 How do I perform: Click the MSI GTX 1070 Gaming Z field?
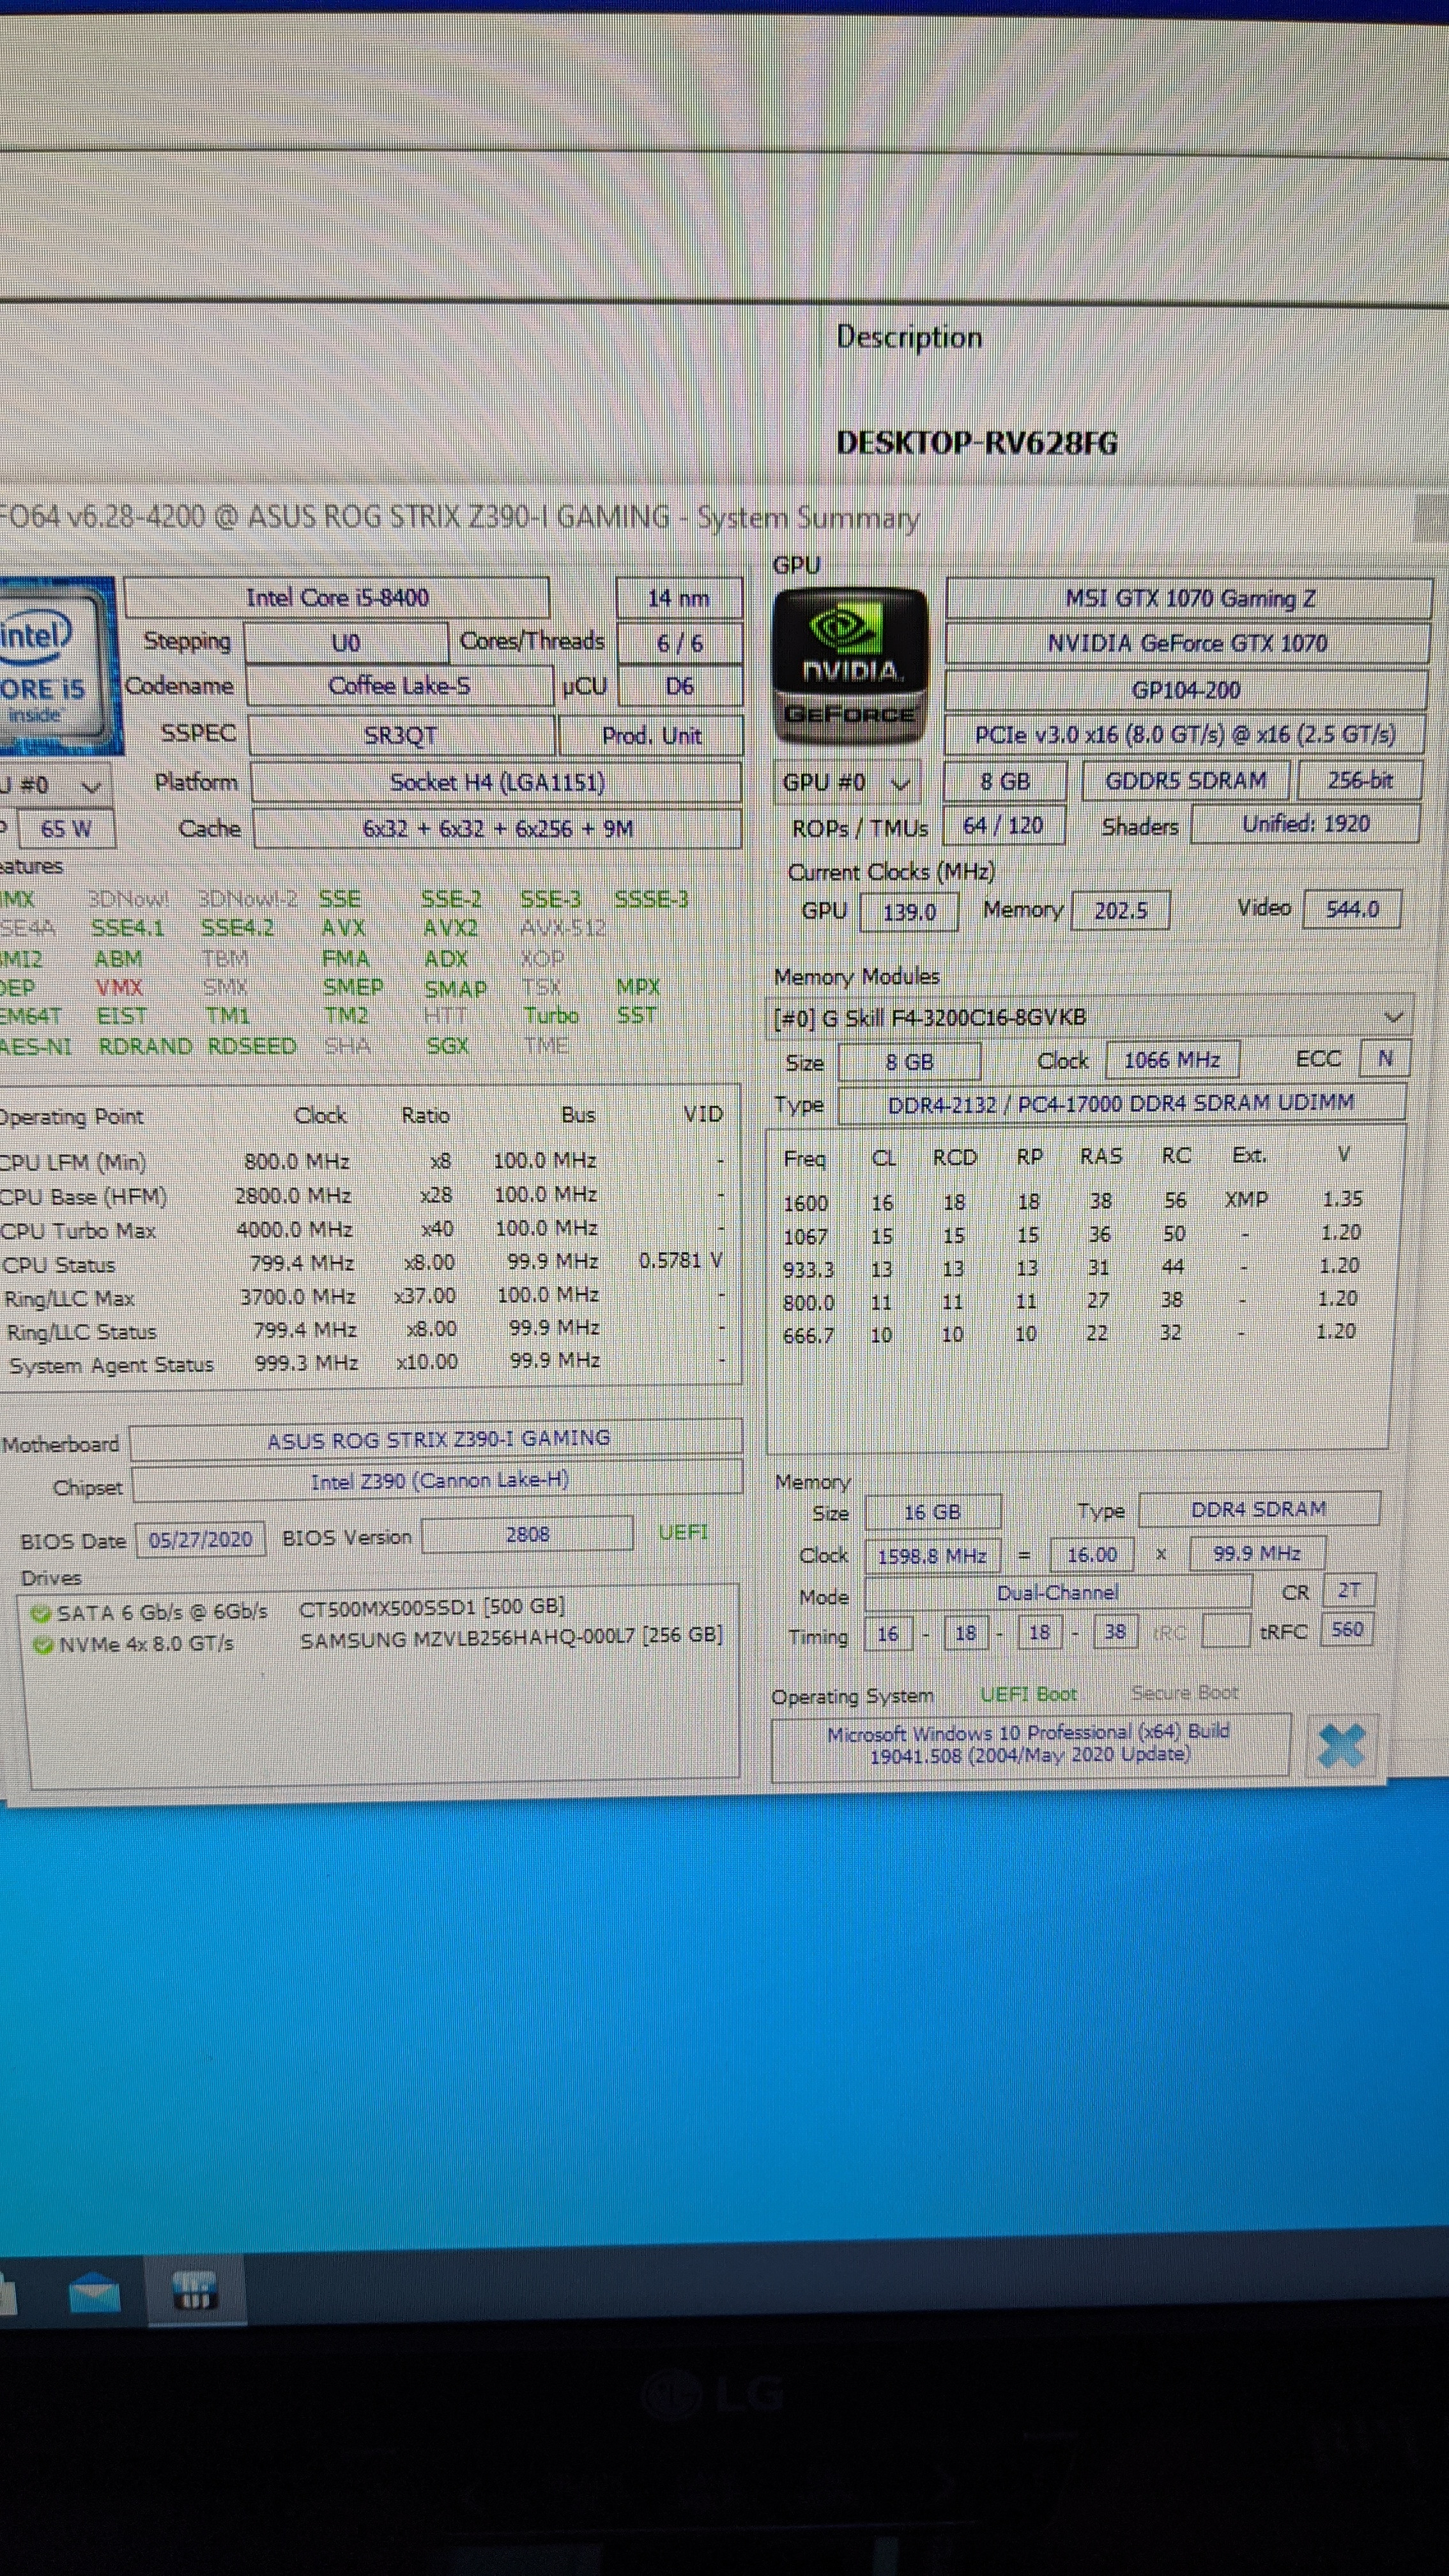point(1189,598)
